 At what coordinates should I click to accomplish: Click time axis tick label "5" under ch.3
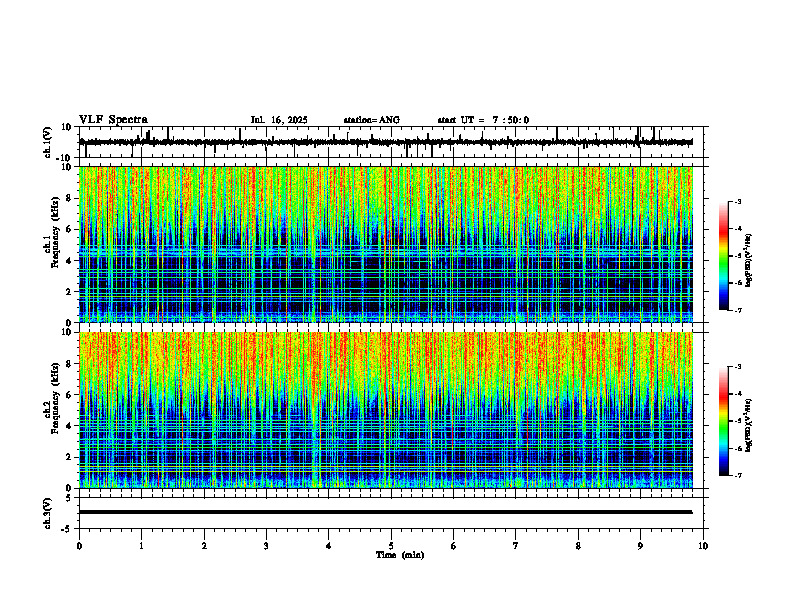pos(391,546)
